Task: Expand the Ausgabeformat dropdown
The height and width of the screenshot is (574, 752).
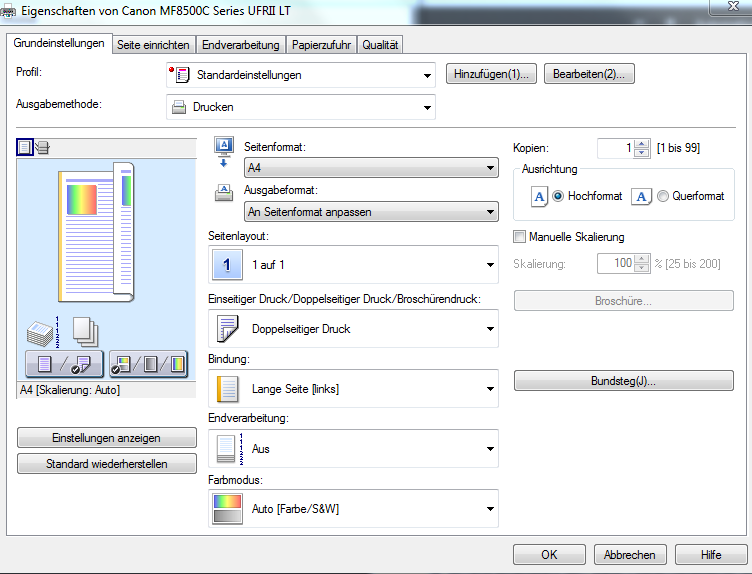Action: (371, 211)
